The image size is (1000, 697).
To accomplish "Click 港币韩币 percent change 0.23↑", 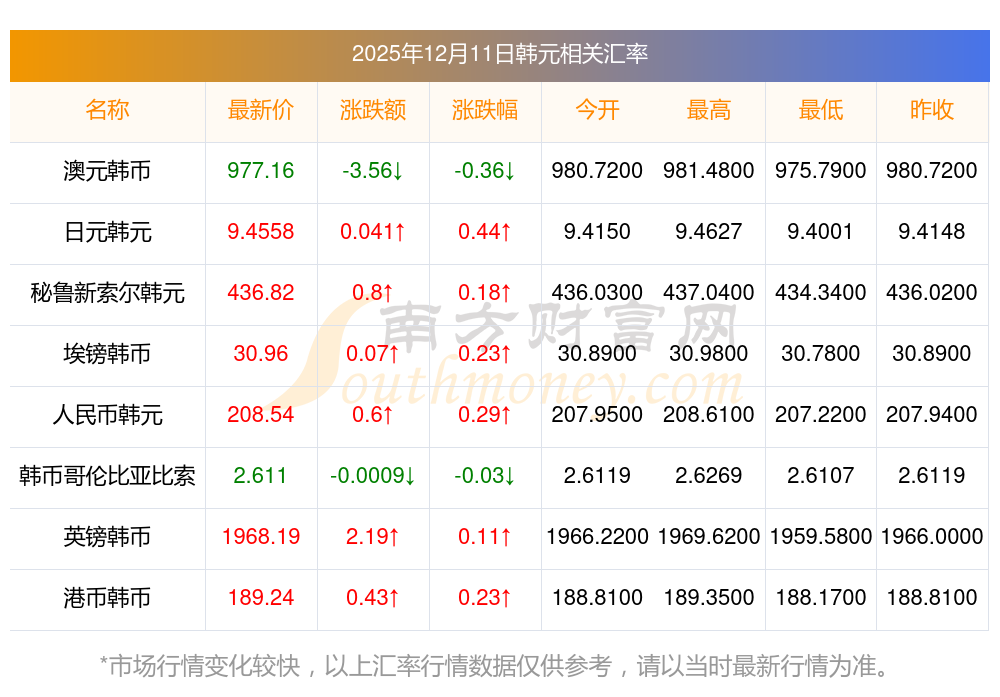I will [485, 598].
